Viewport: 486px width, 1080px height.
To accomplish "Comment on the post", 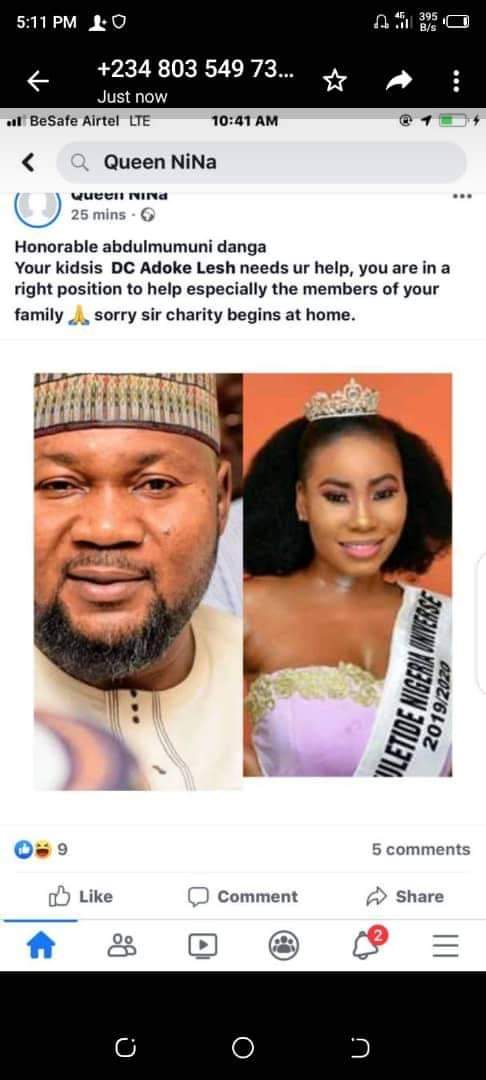I will tap(243, 896).
